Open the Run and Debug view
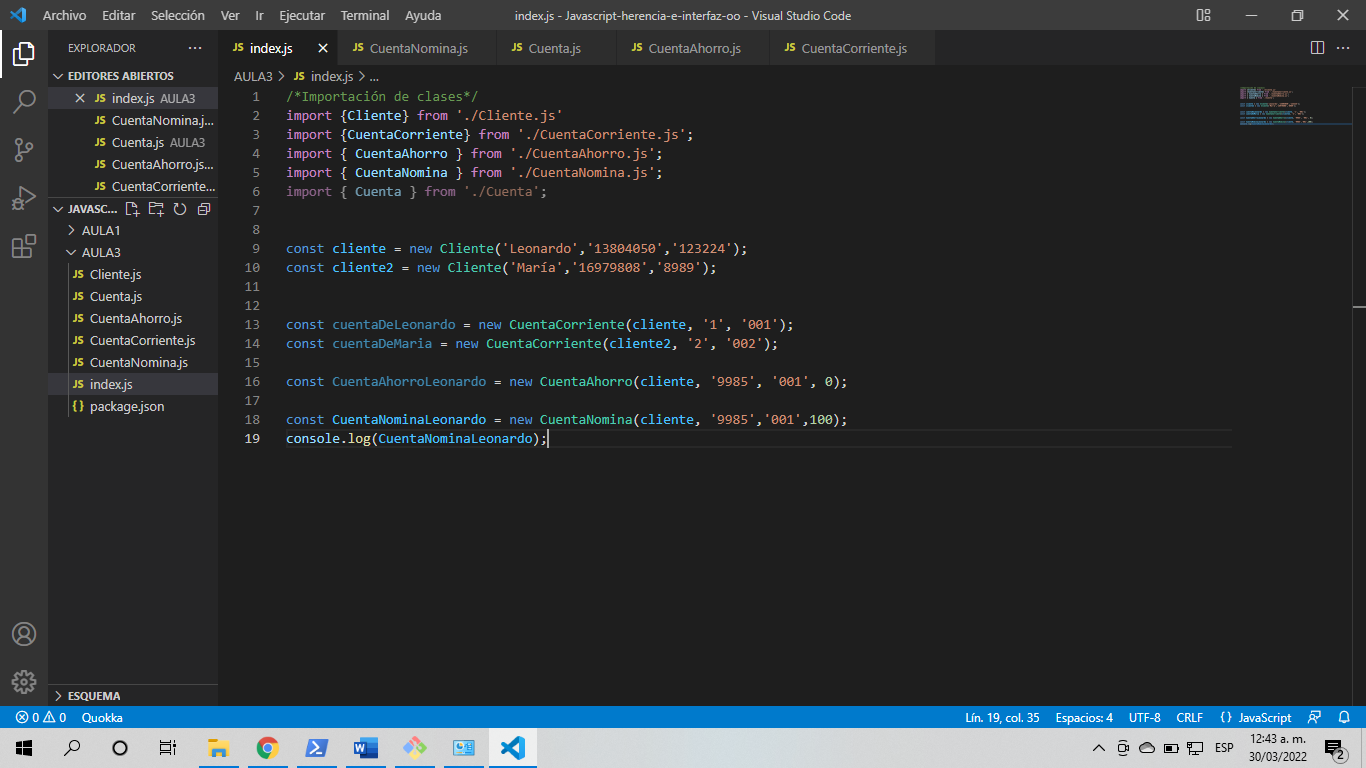1366x768 pixels. [x=24, y=198]
